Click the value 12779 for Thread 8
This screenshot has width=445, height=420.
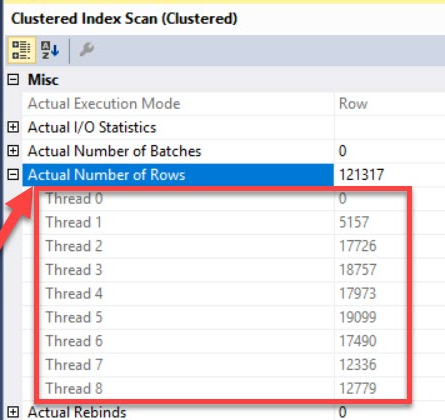(x=358, y=388)
